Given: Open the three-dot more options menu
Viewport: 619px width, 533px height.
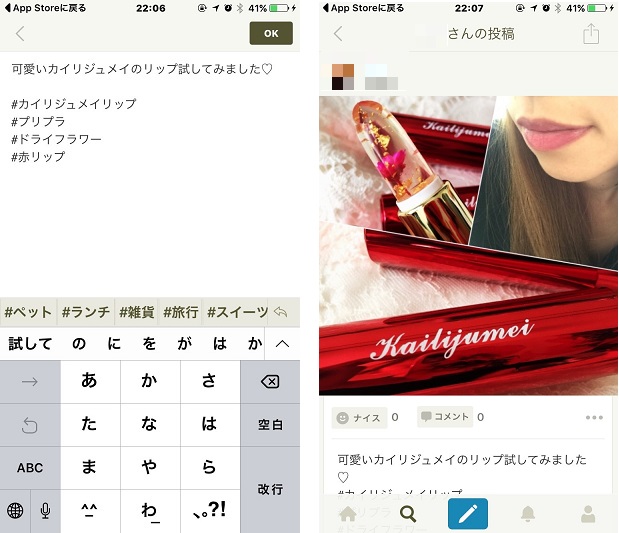Looking at the screenshot, I should (x=594, y=417).
